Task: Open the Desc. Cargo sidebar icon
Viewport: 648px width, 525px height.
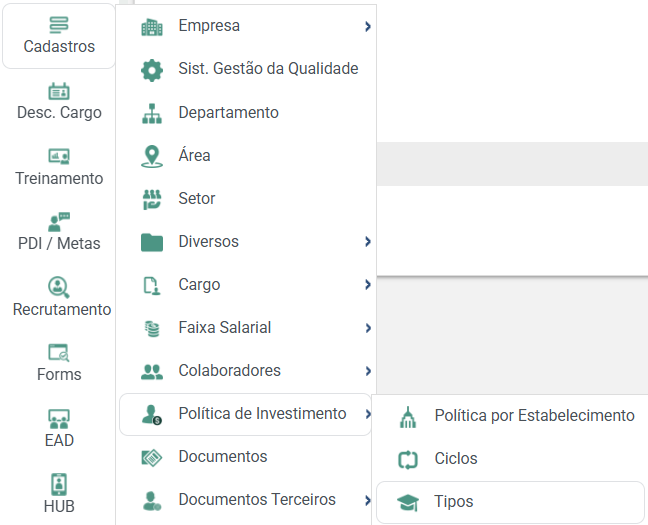Action: [x=59, y=91]
